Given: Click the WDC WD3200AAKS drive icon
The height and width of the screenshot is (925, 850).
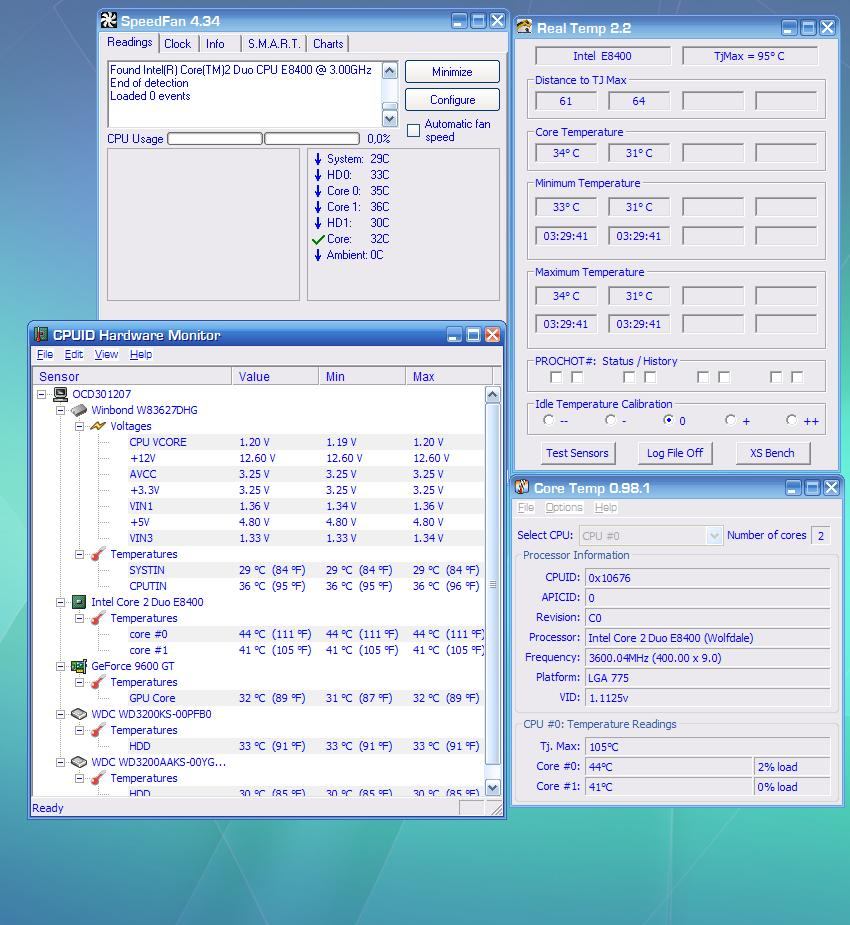Looking at the screenshot, I should (79, 762).
